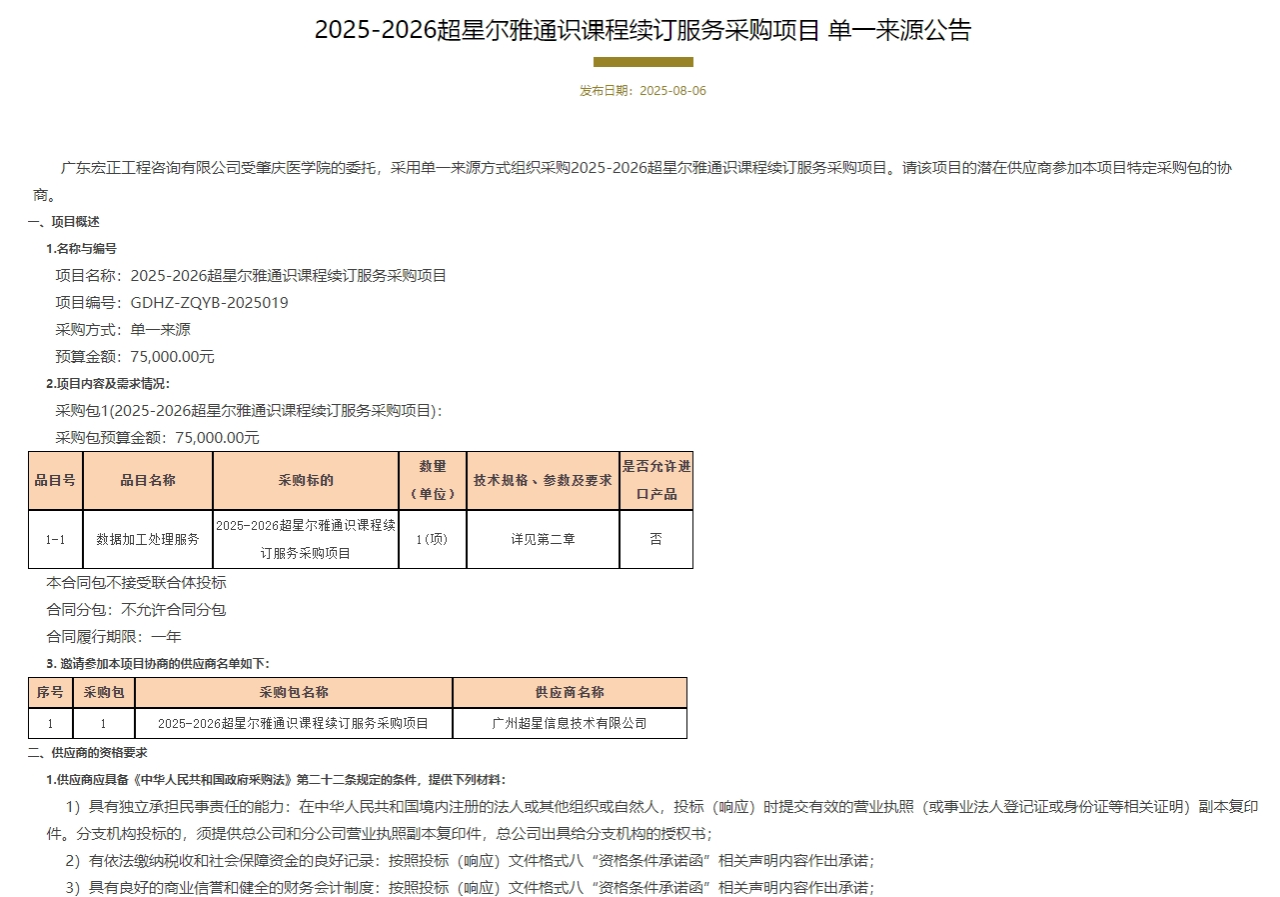The image size is (1280, 897).
Task: Click requirement 3) about 商业信誉和财务会计制度
Action: [x=470, y=887]
